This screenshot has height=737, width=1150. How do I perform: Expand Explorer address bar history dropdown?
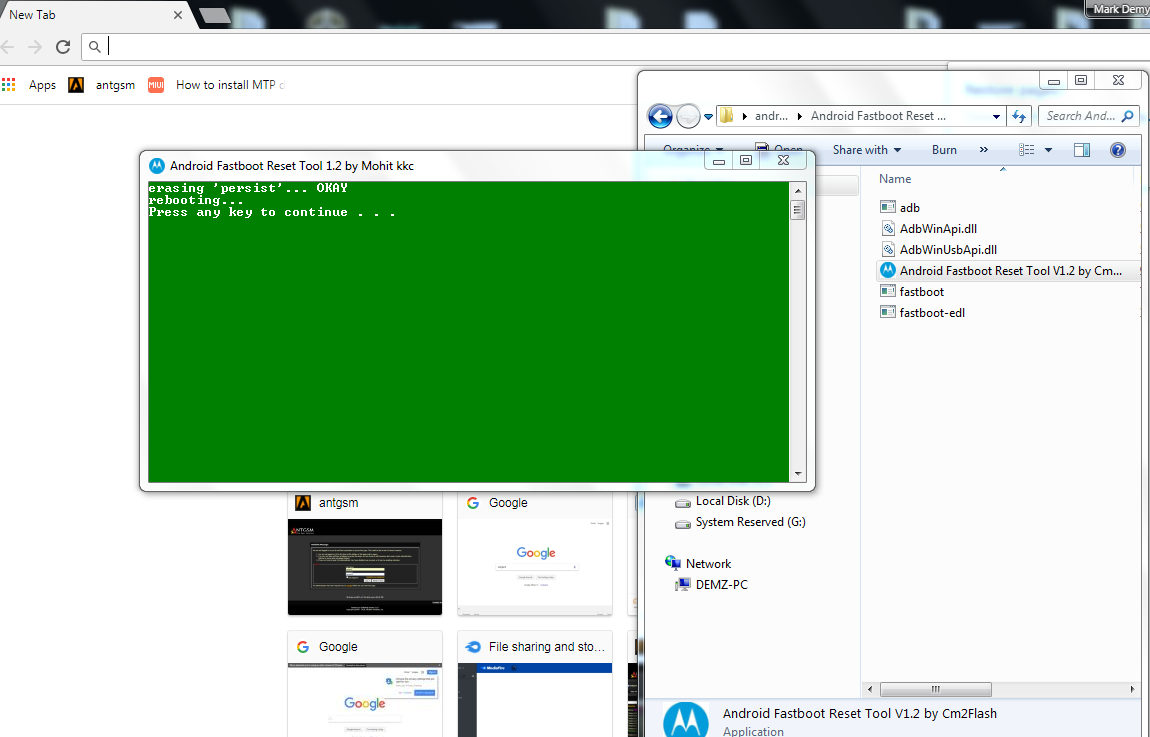click(x=996, y=117)
